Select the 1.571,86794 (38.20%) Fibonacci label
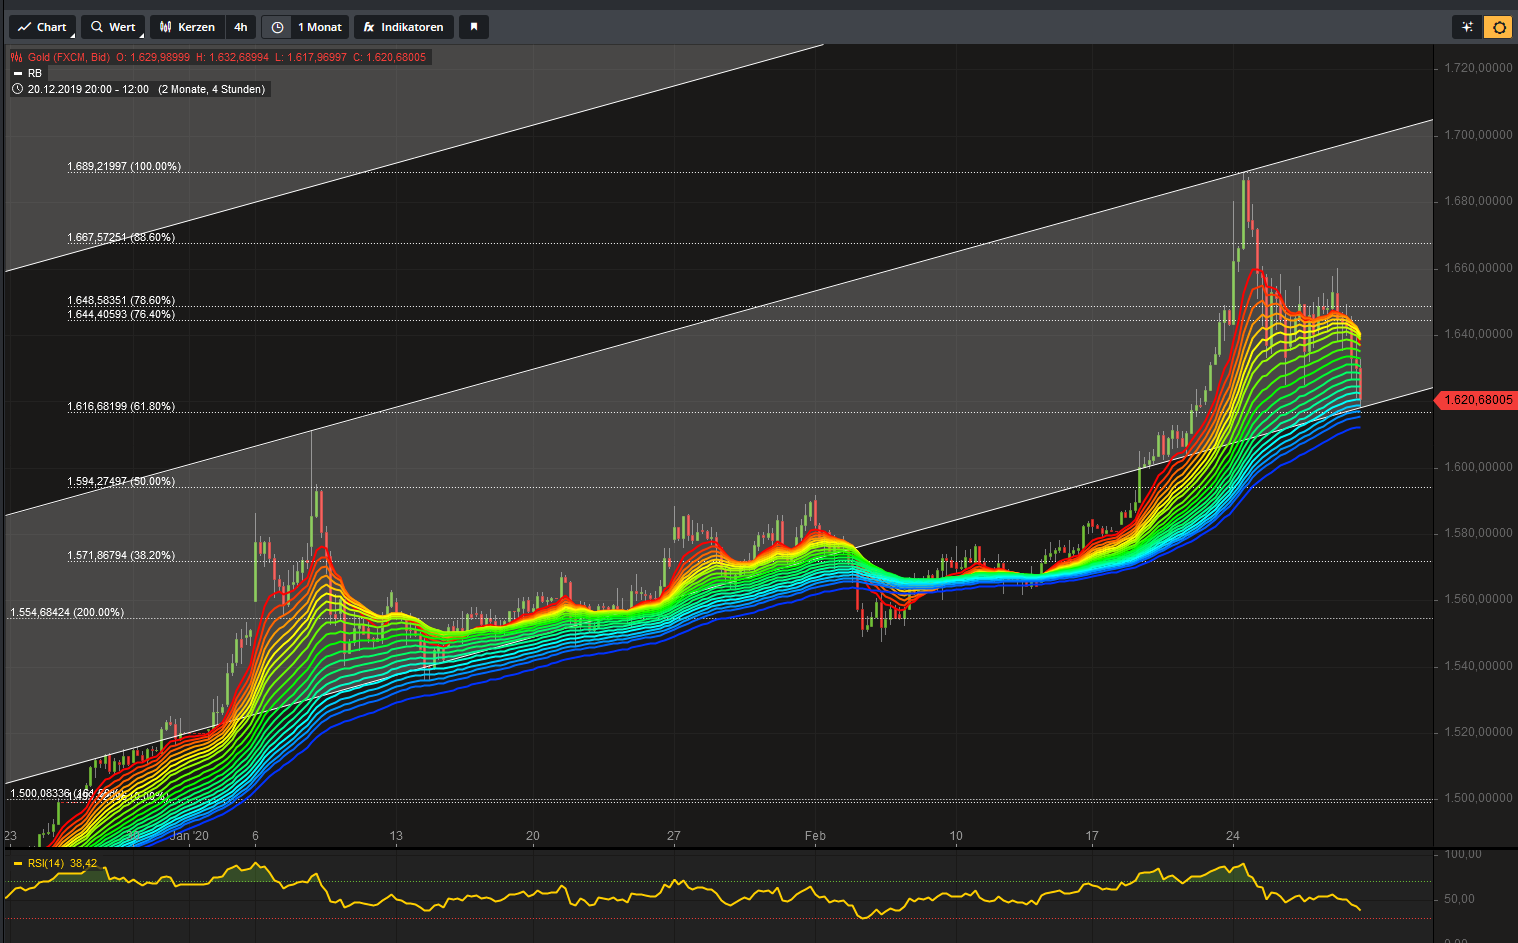1518x943 pixels. 121,555
